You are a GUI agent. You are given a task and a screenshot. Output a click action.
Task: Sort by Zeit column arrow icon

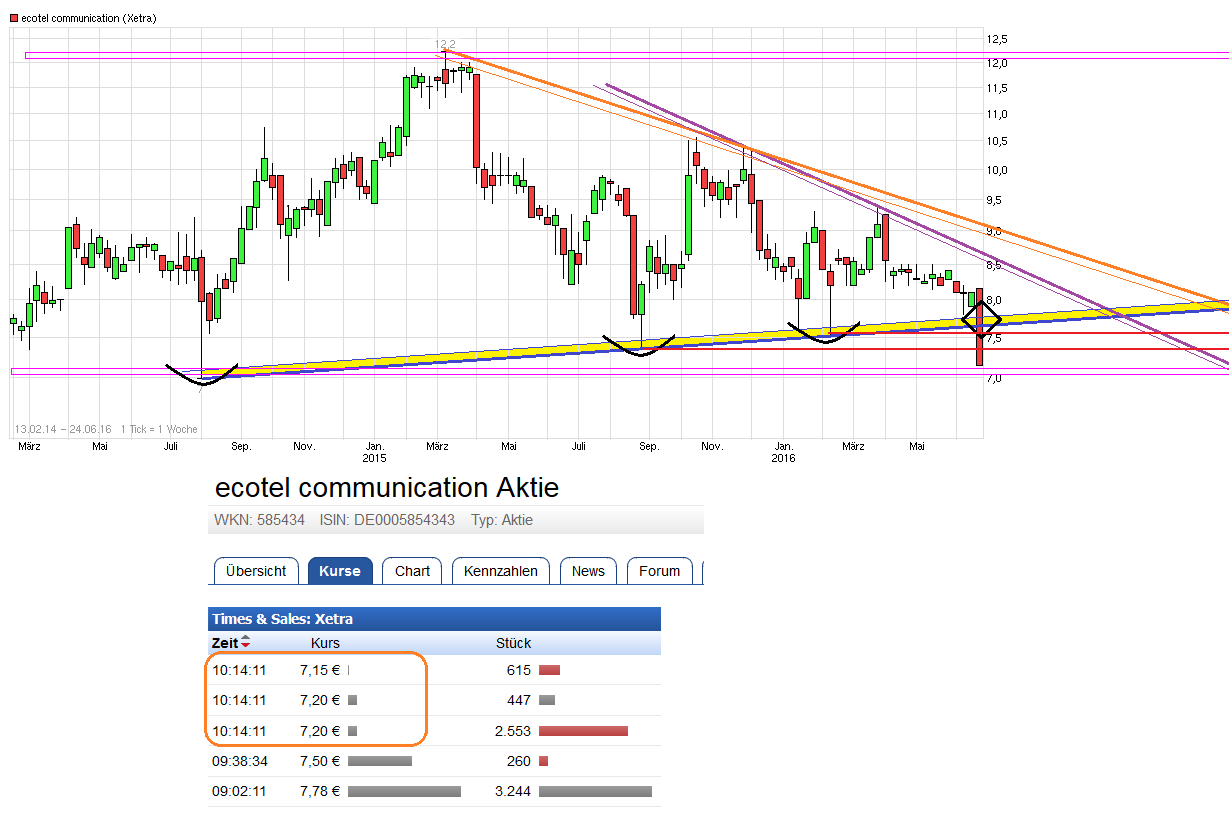246,643
